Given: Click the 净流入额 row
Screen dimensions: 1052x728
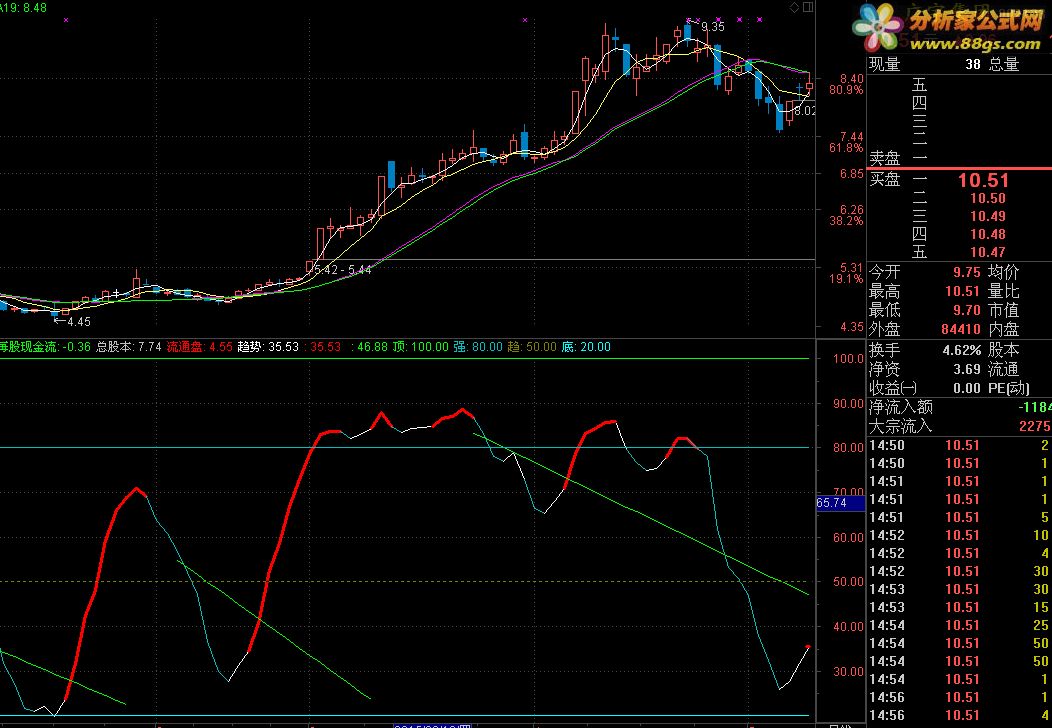Looking at the screenshot, I should click(x=959, y=407).
